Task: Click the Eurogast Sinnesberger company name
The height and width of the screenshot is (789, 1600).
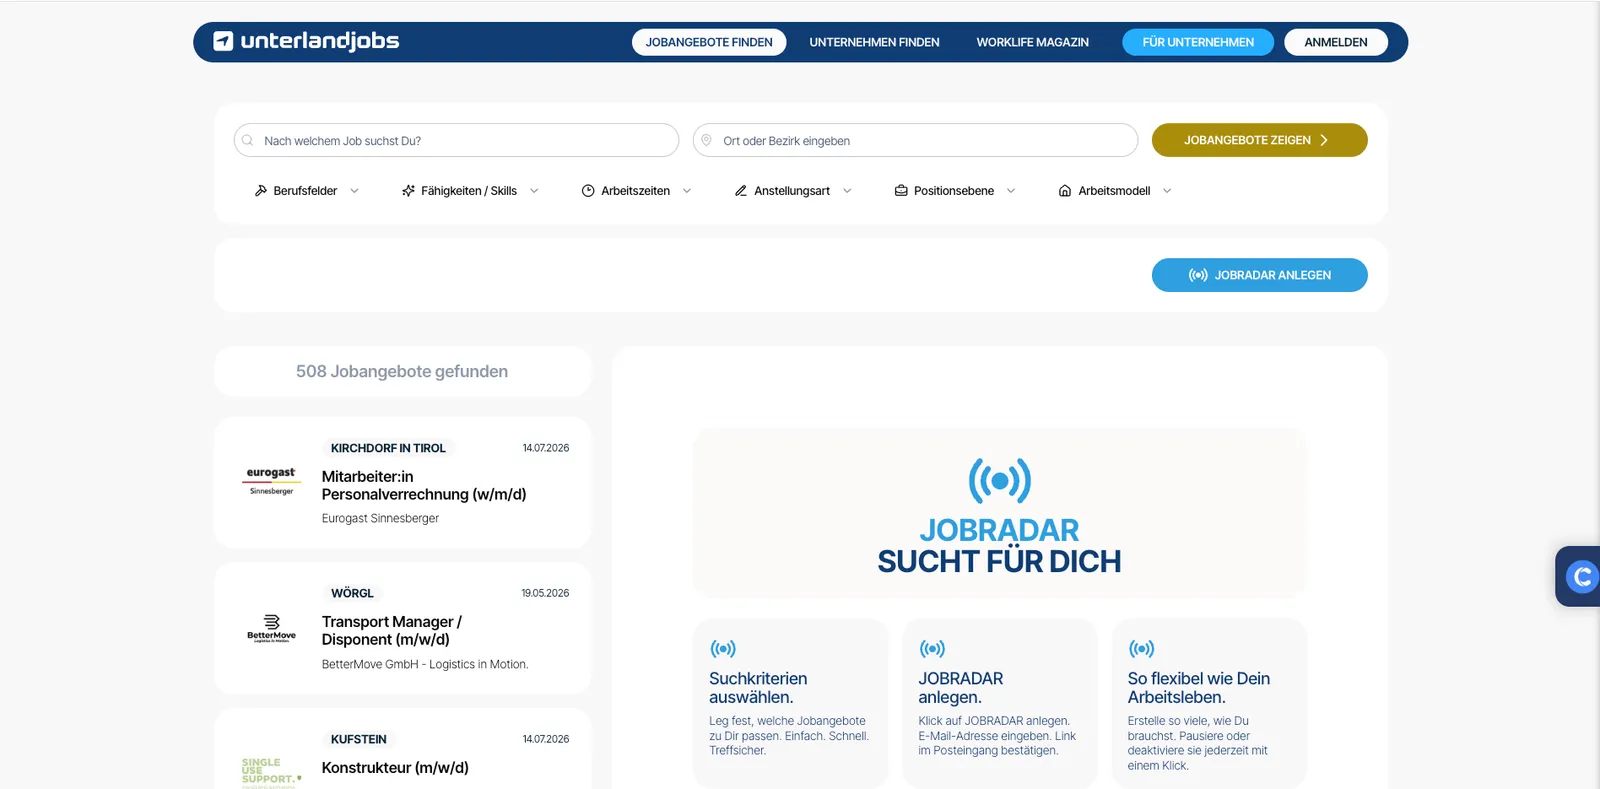Action: tap(380, 518)
